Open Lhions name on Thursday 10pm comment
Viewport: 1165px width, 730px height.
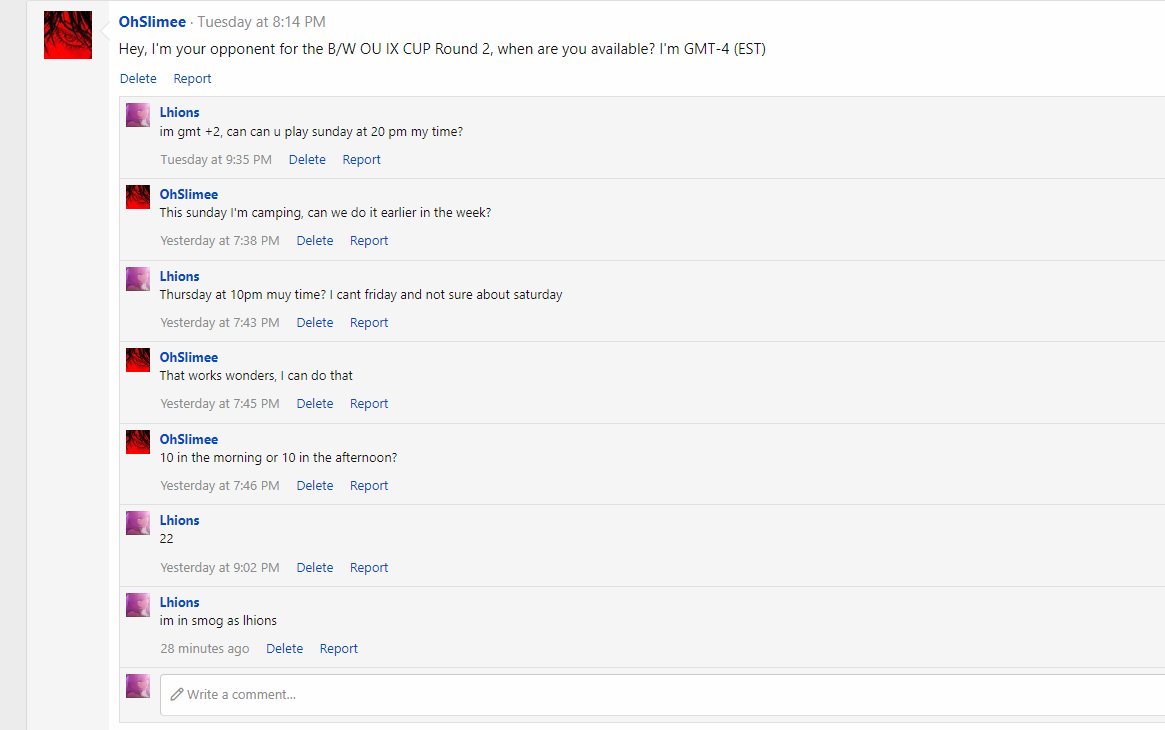pos(180,276)
